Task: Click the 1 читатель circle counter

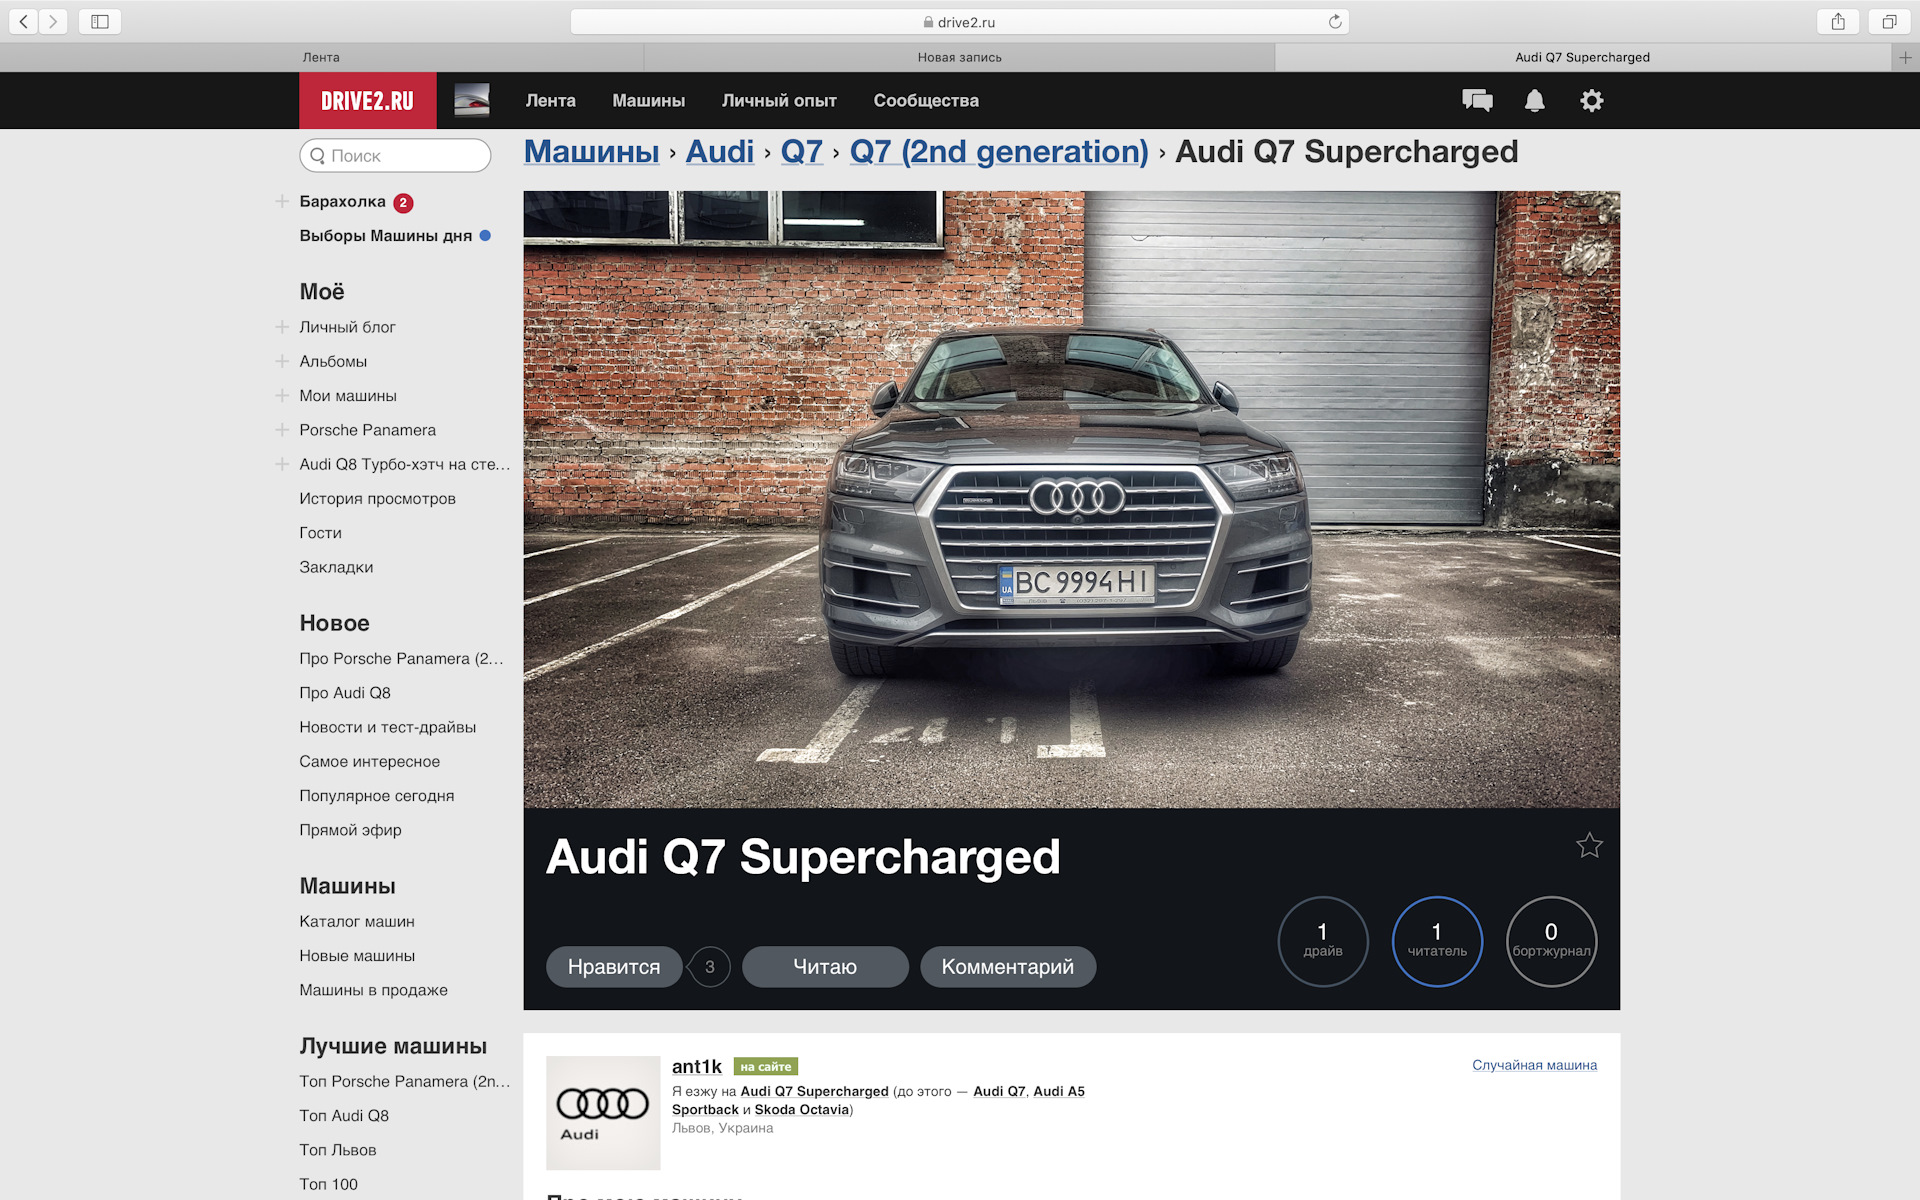Action: point(1437,941)
